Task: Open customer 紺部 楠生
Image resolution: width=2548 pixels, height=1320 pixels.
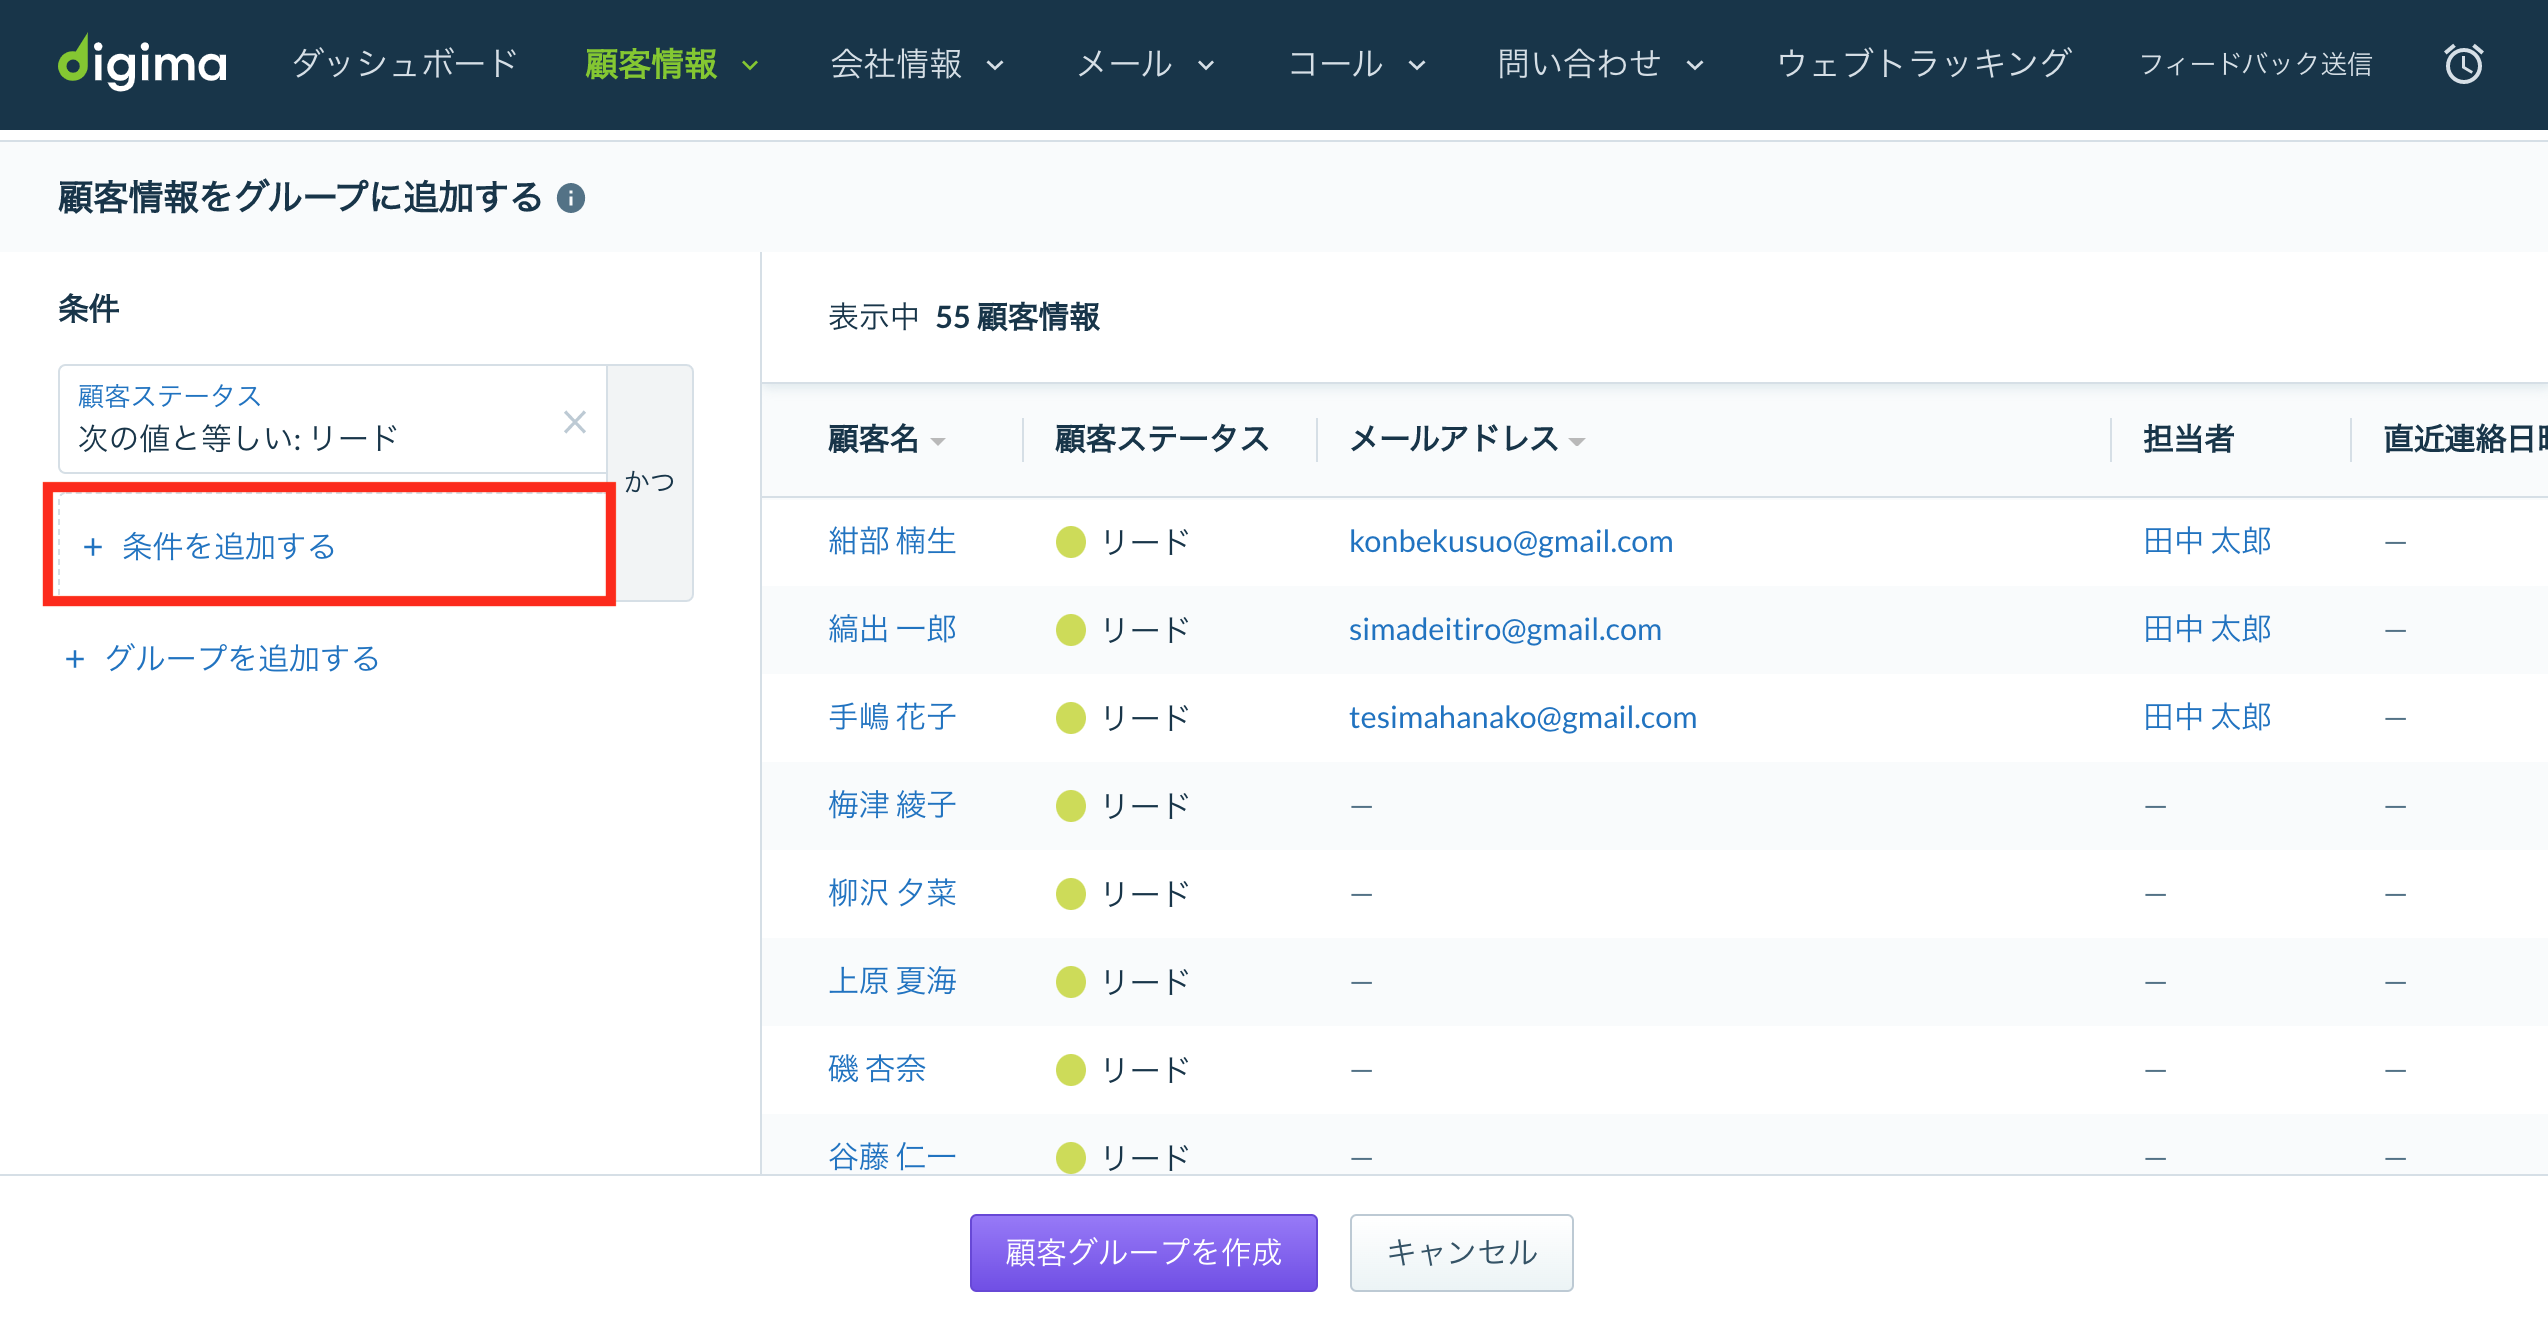Action: point(892,541)
